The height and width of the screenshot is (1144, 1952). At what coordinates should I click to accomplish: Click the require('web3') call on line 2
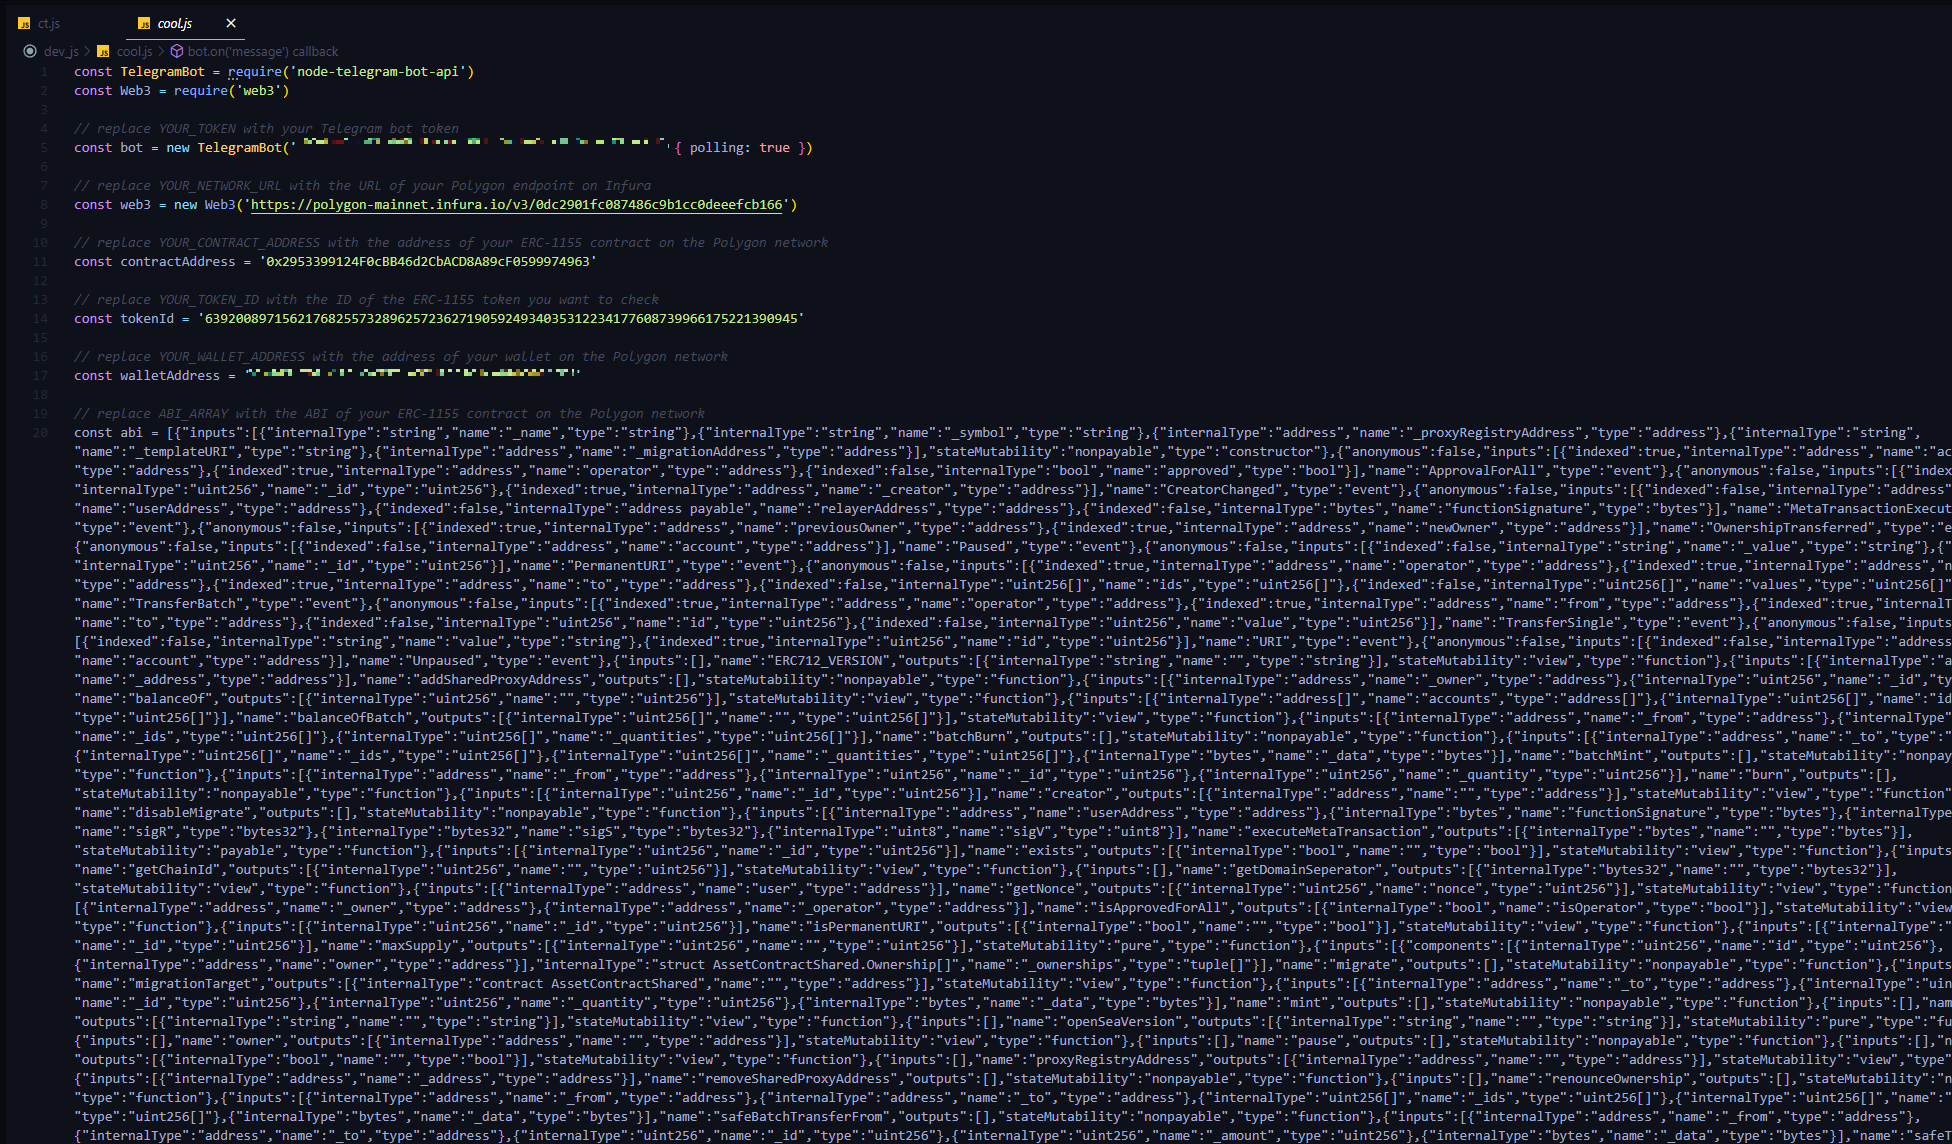tap(231, 91)
